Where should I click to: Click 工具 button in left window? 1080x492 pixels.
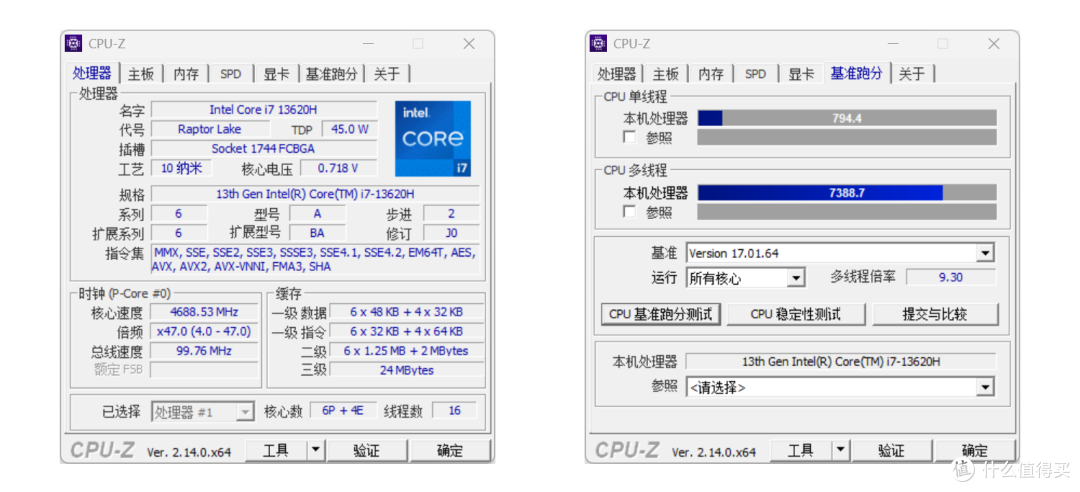(276, 451)
